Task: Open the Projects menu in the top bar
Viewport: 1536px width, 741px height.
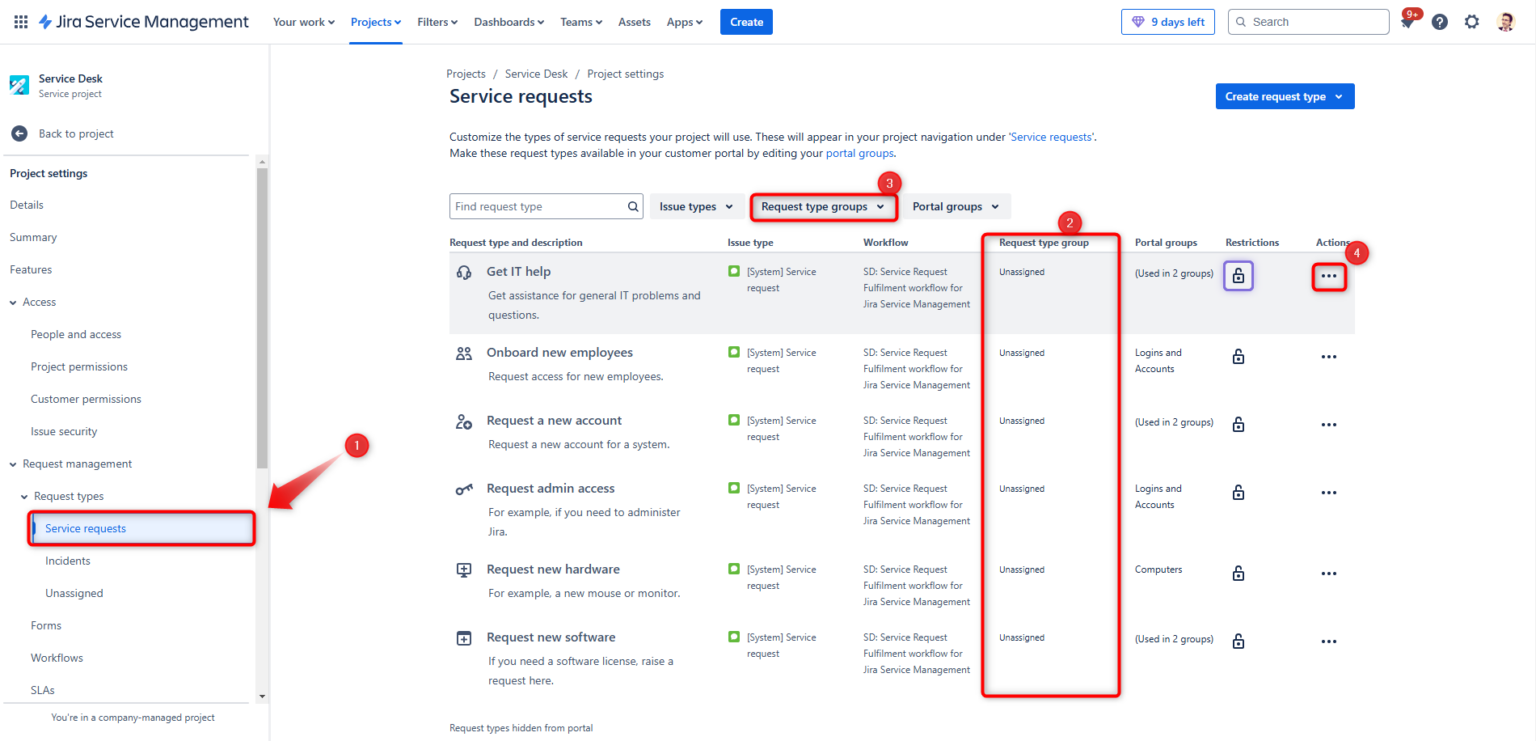Action: (375, 21)
